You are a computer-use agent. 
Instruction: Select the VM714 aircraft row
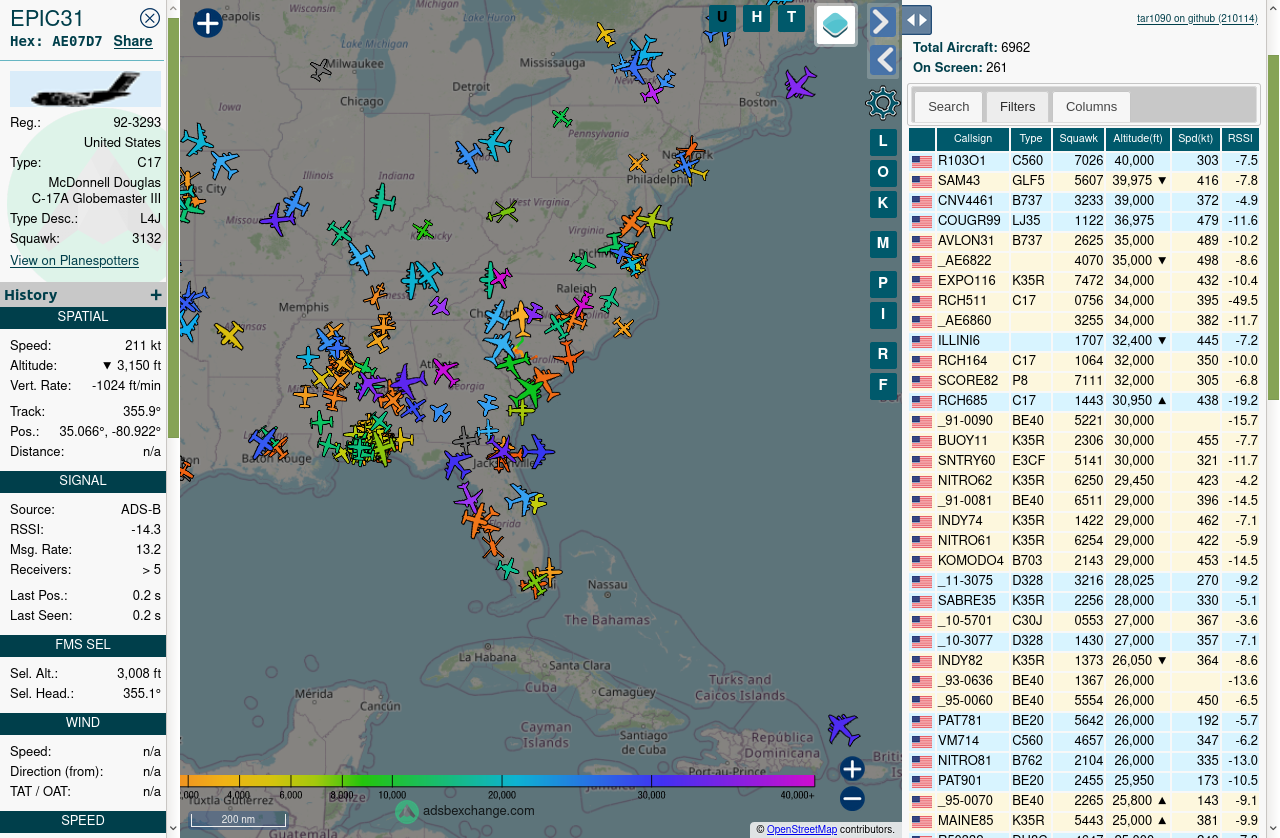[1084, 741]
